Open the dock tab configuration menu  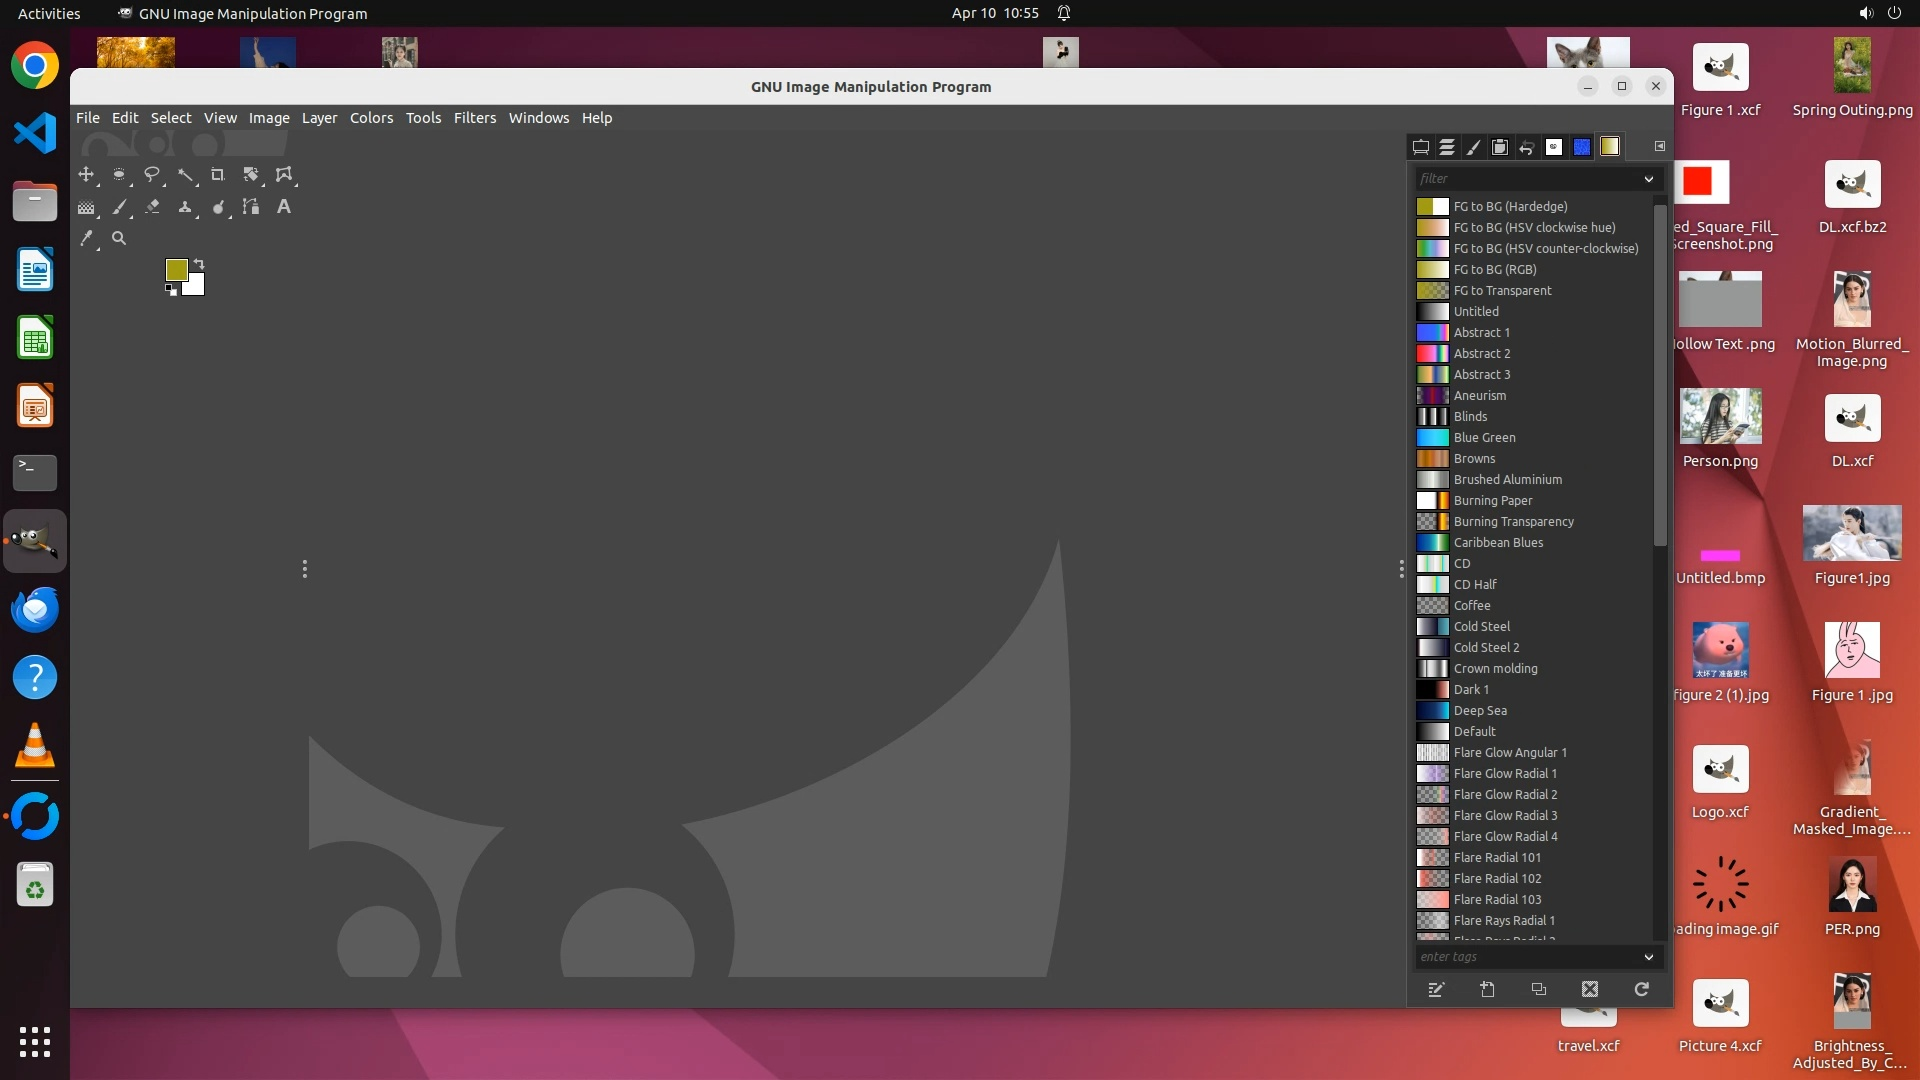[x=1660, y=146]
